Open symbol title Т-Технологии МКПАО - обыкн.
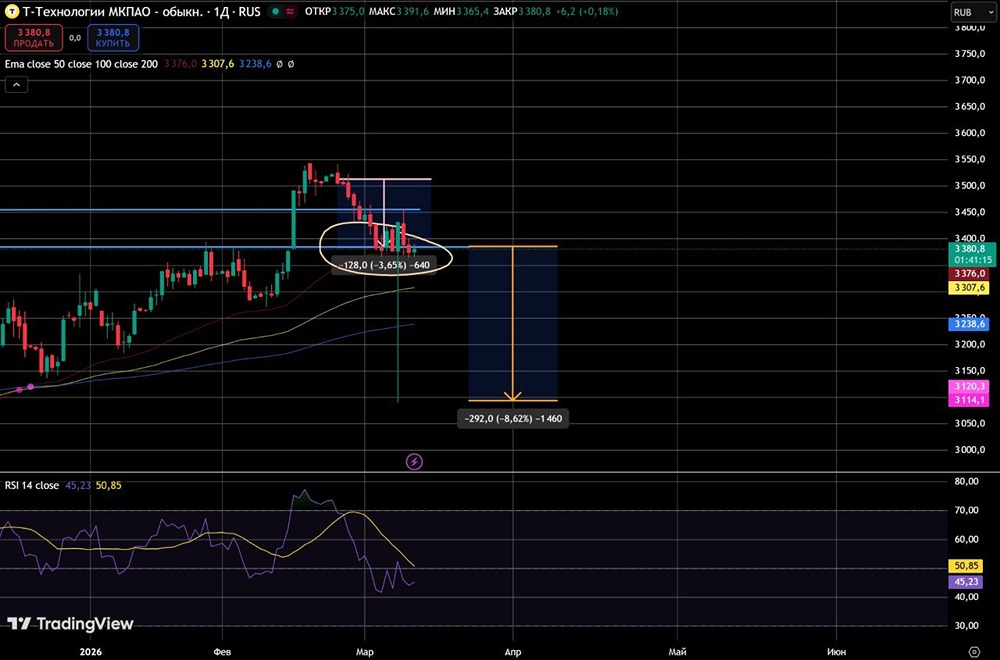This screenshot has height=660, width=1000. (x=116, y=11)
